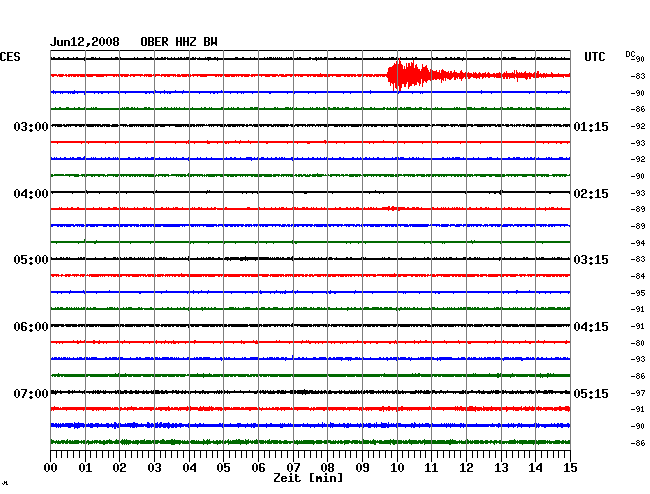Click the large seismic burst on top red trace

[x=408, y=75]
